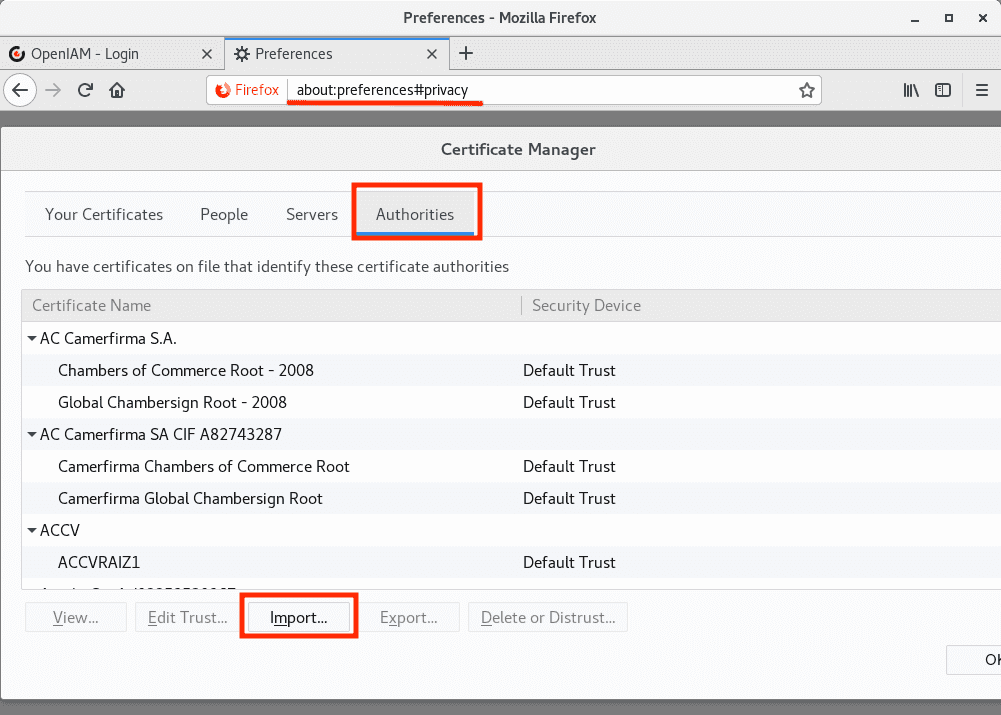1001x715 pixels.
Task: Select the Authorities tab
Action: 415,215
